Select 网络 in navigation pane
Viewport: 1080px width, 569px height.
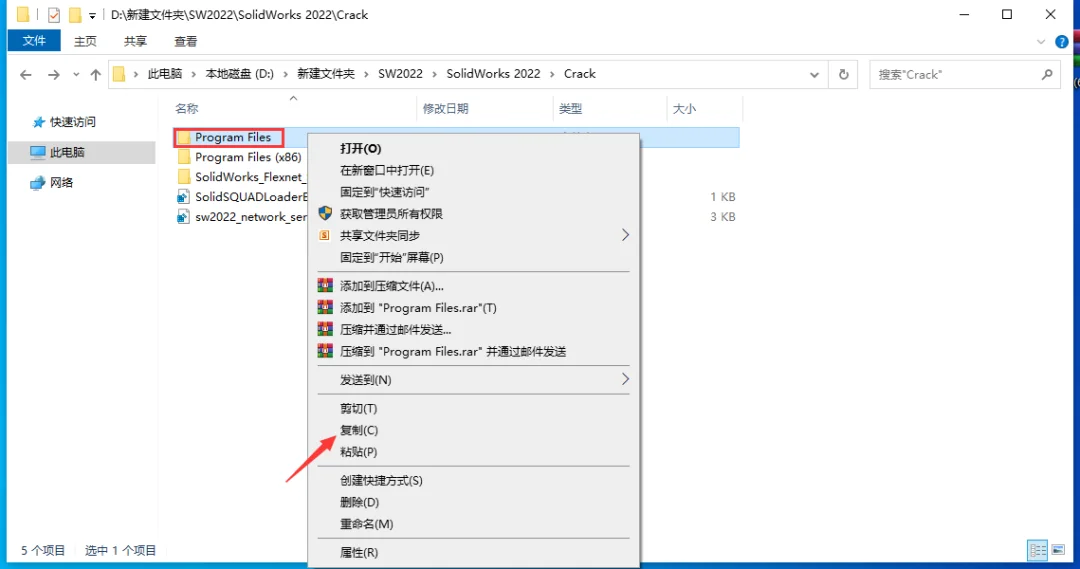(x=52, y=183)
